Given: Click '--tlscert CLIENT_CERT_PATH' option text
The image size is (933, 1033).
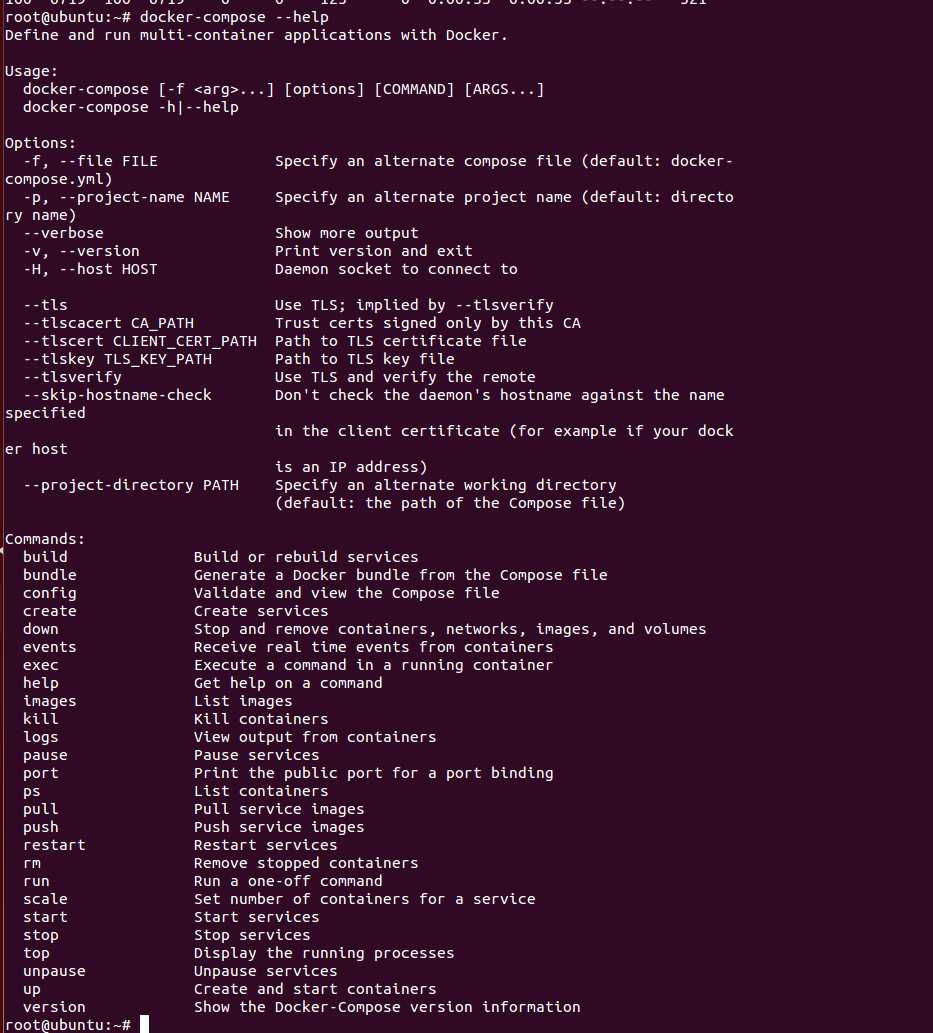Looking at the screenshot, I should [140, 341].
